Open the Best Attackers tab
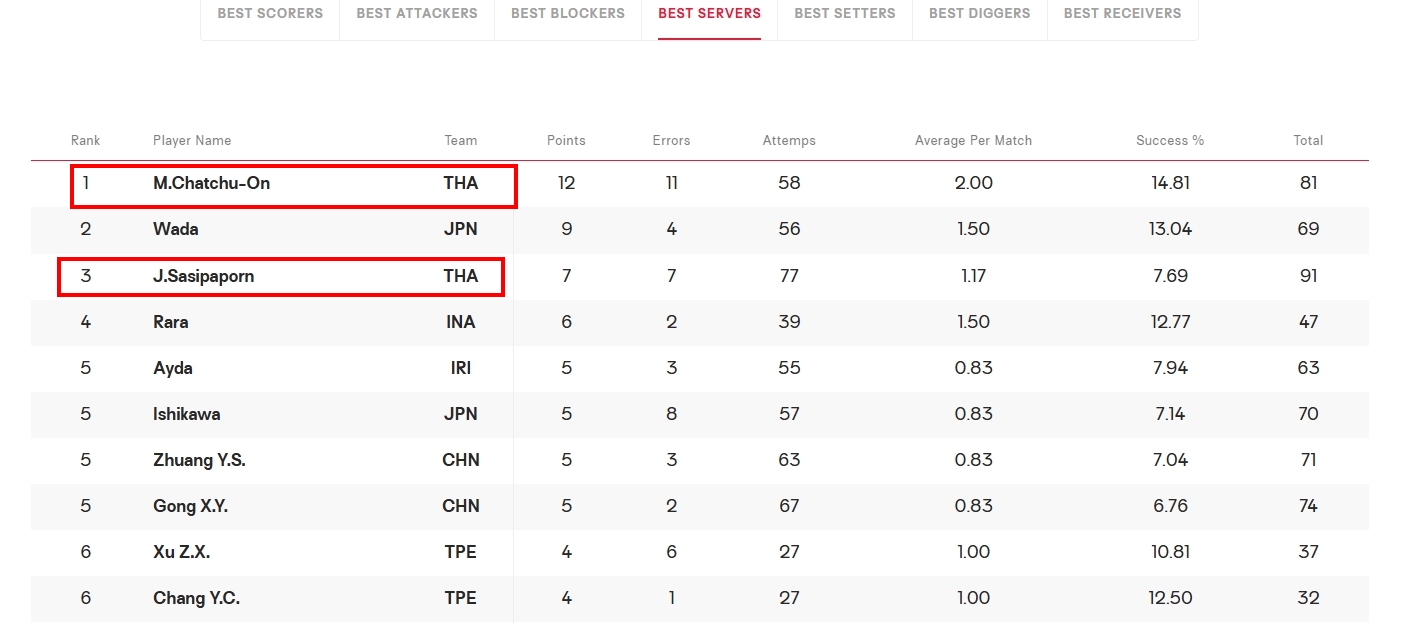The width and height of the screenshot is (1420, 624). (417, 13)
